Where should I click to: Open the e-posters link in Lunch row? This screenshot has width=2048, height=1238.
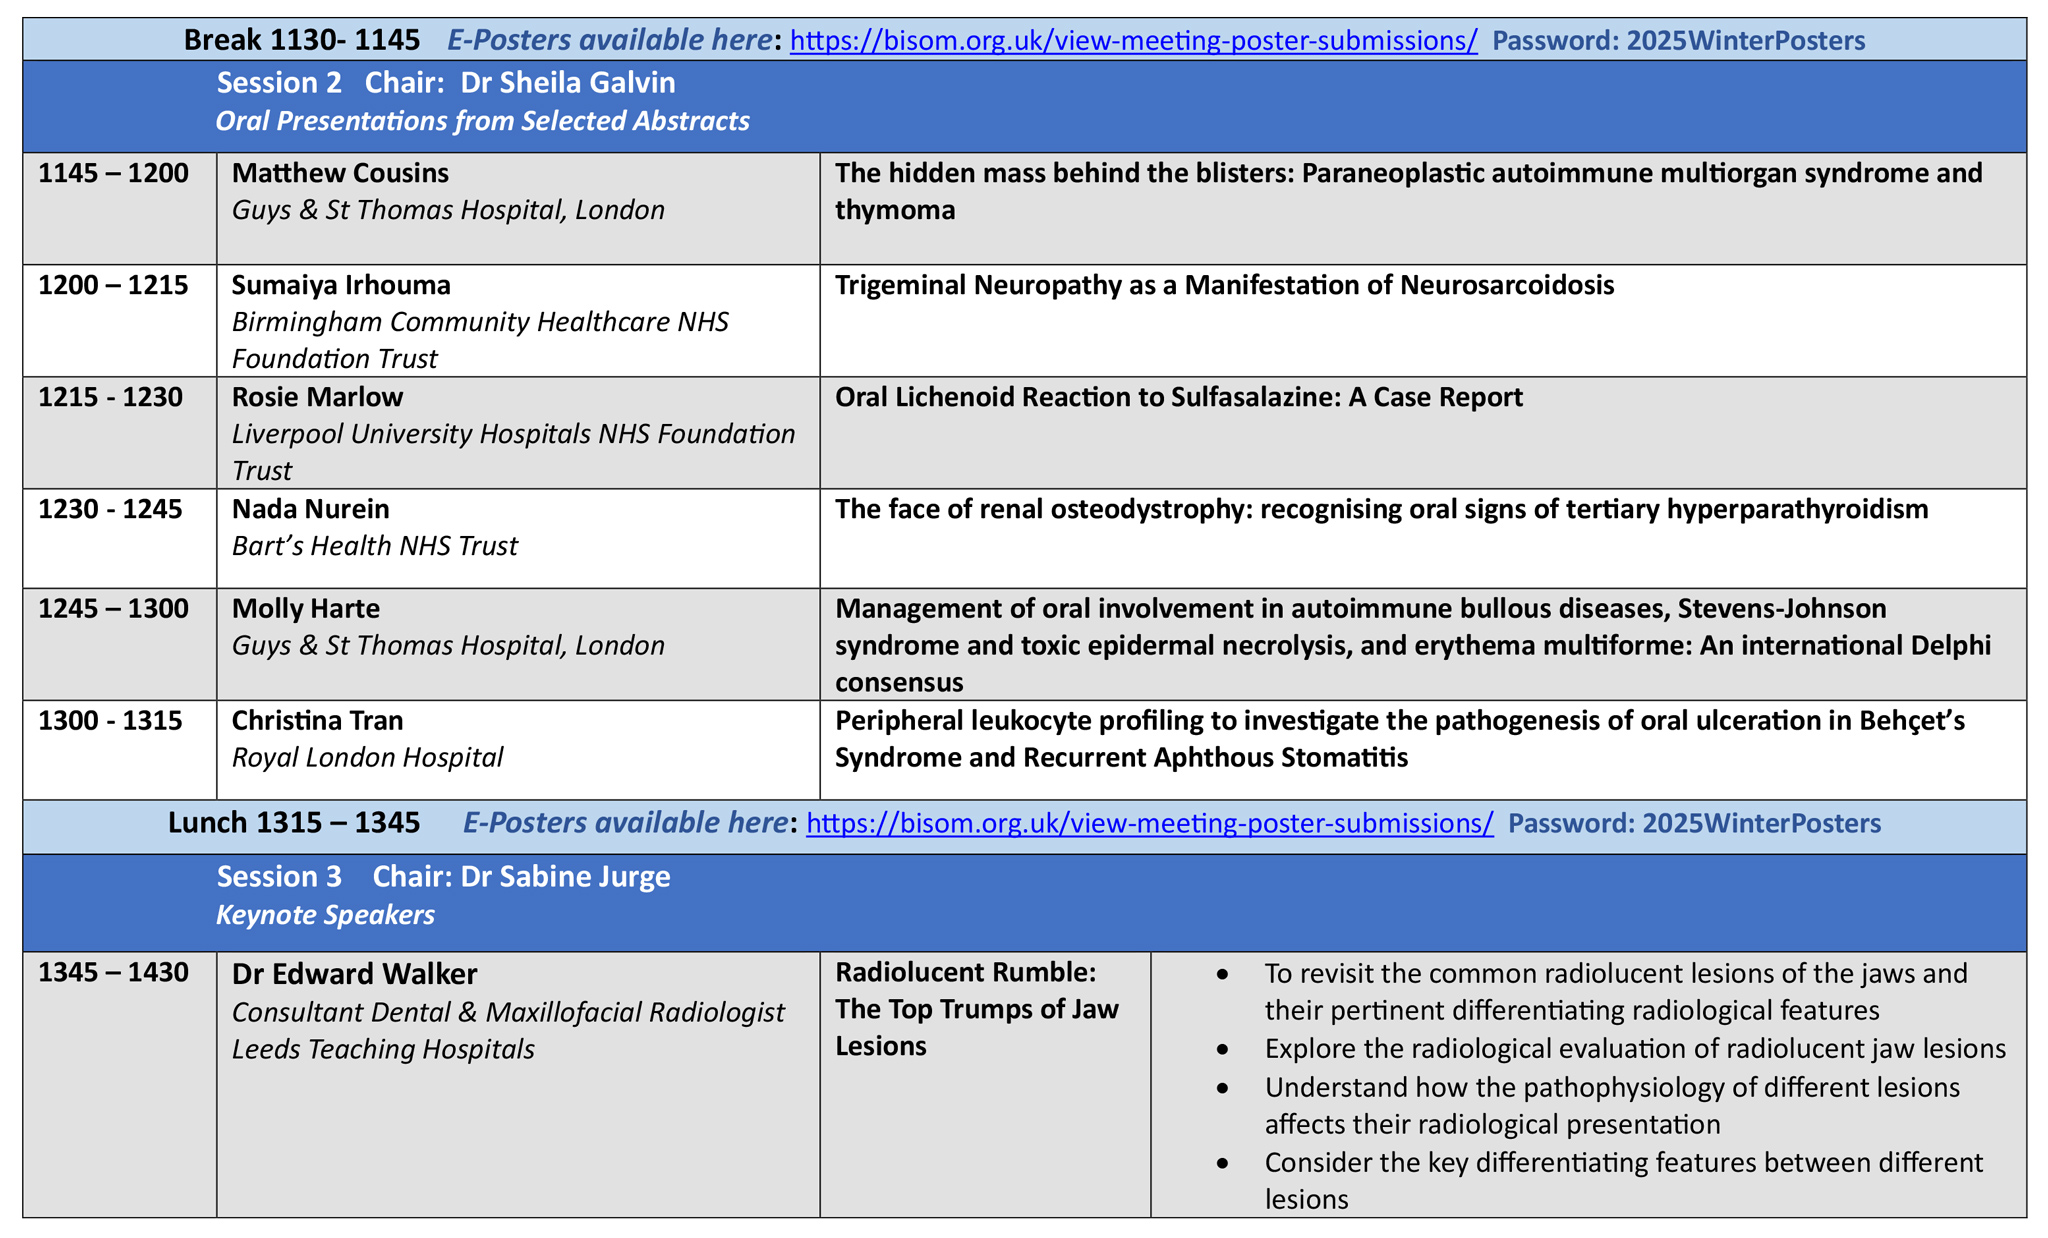coord(1149,824)
